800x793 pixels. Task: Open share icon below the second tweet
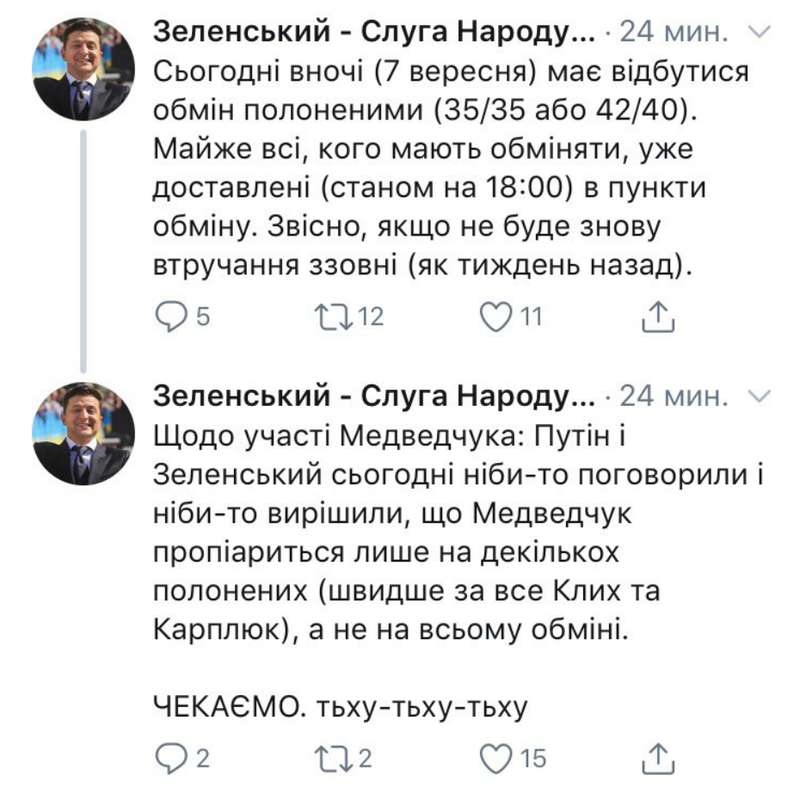[658, 755]
